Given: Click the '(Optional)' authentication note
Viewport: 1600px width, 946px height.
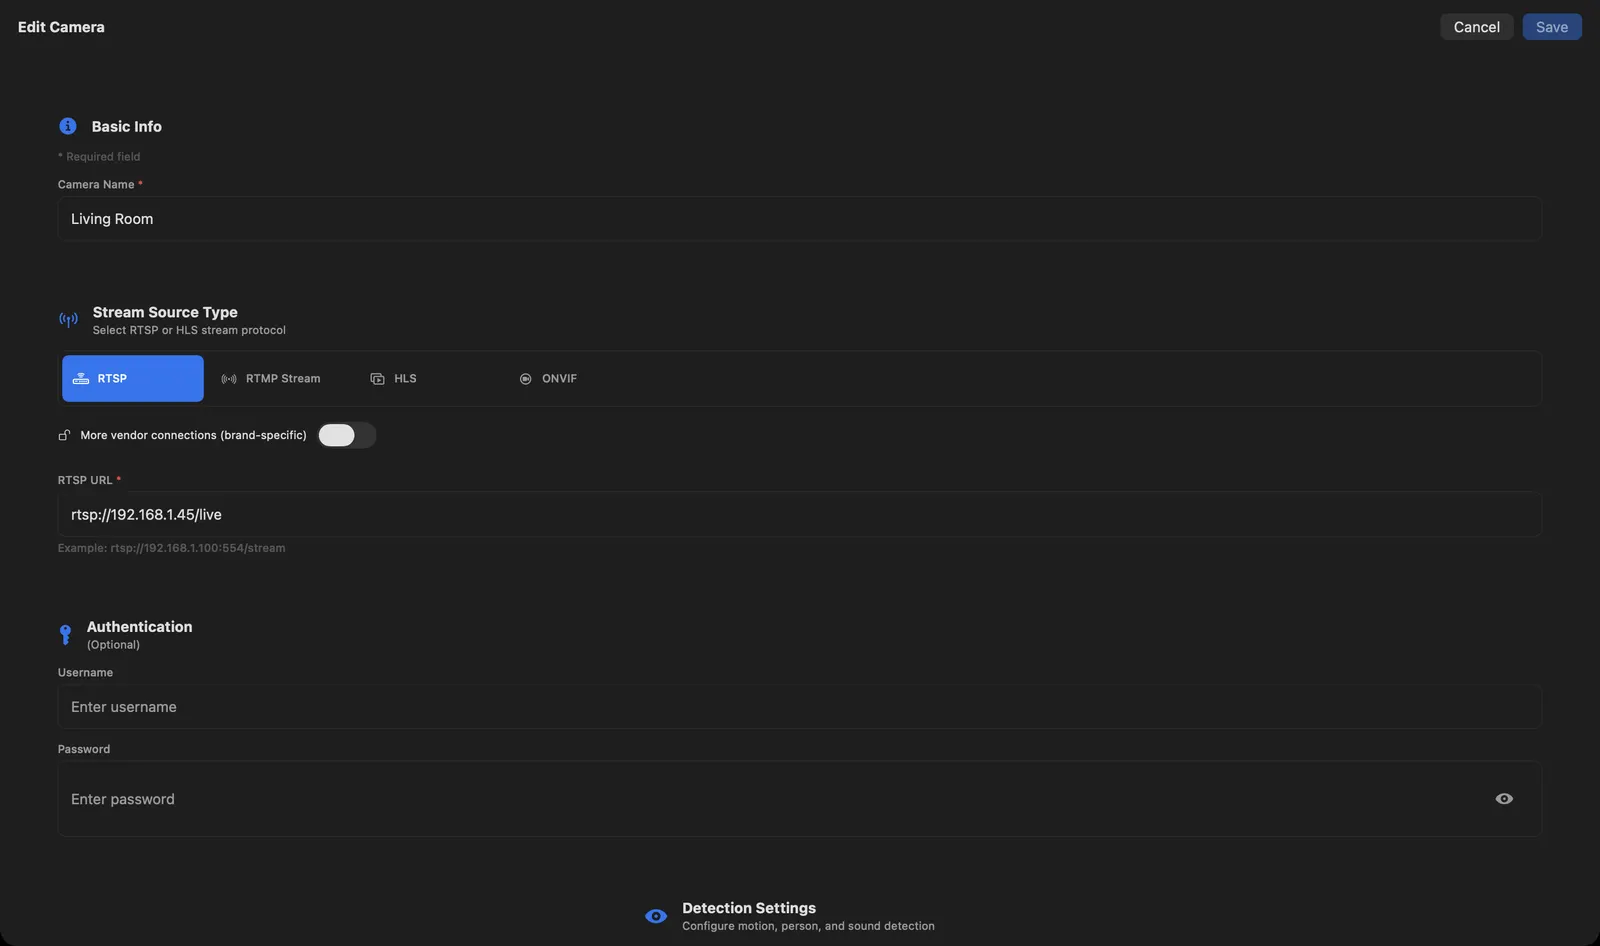Looking at the screenshot, I should pos(113,645).
